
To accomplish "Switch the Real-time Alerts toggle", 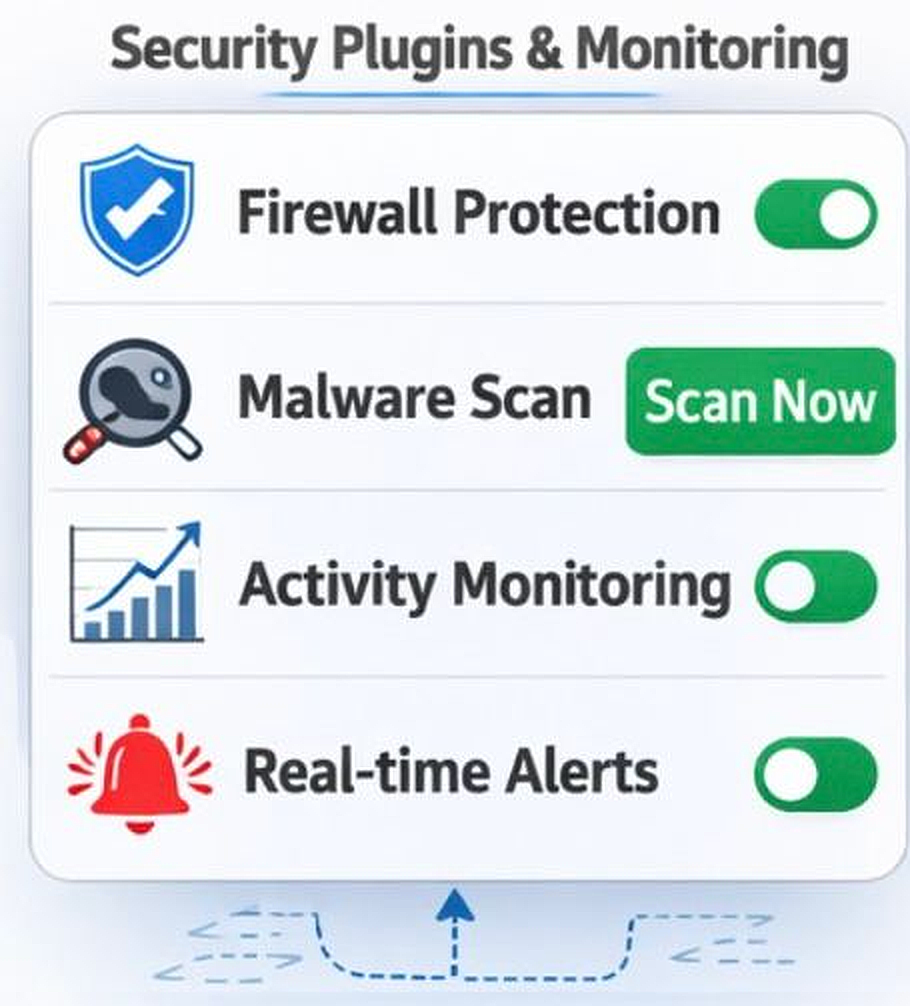I will [x=816, y=774].
